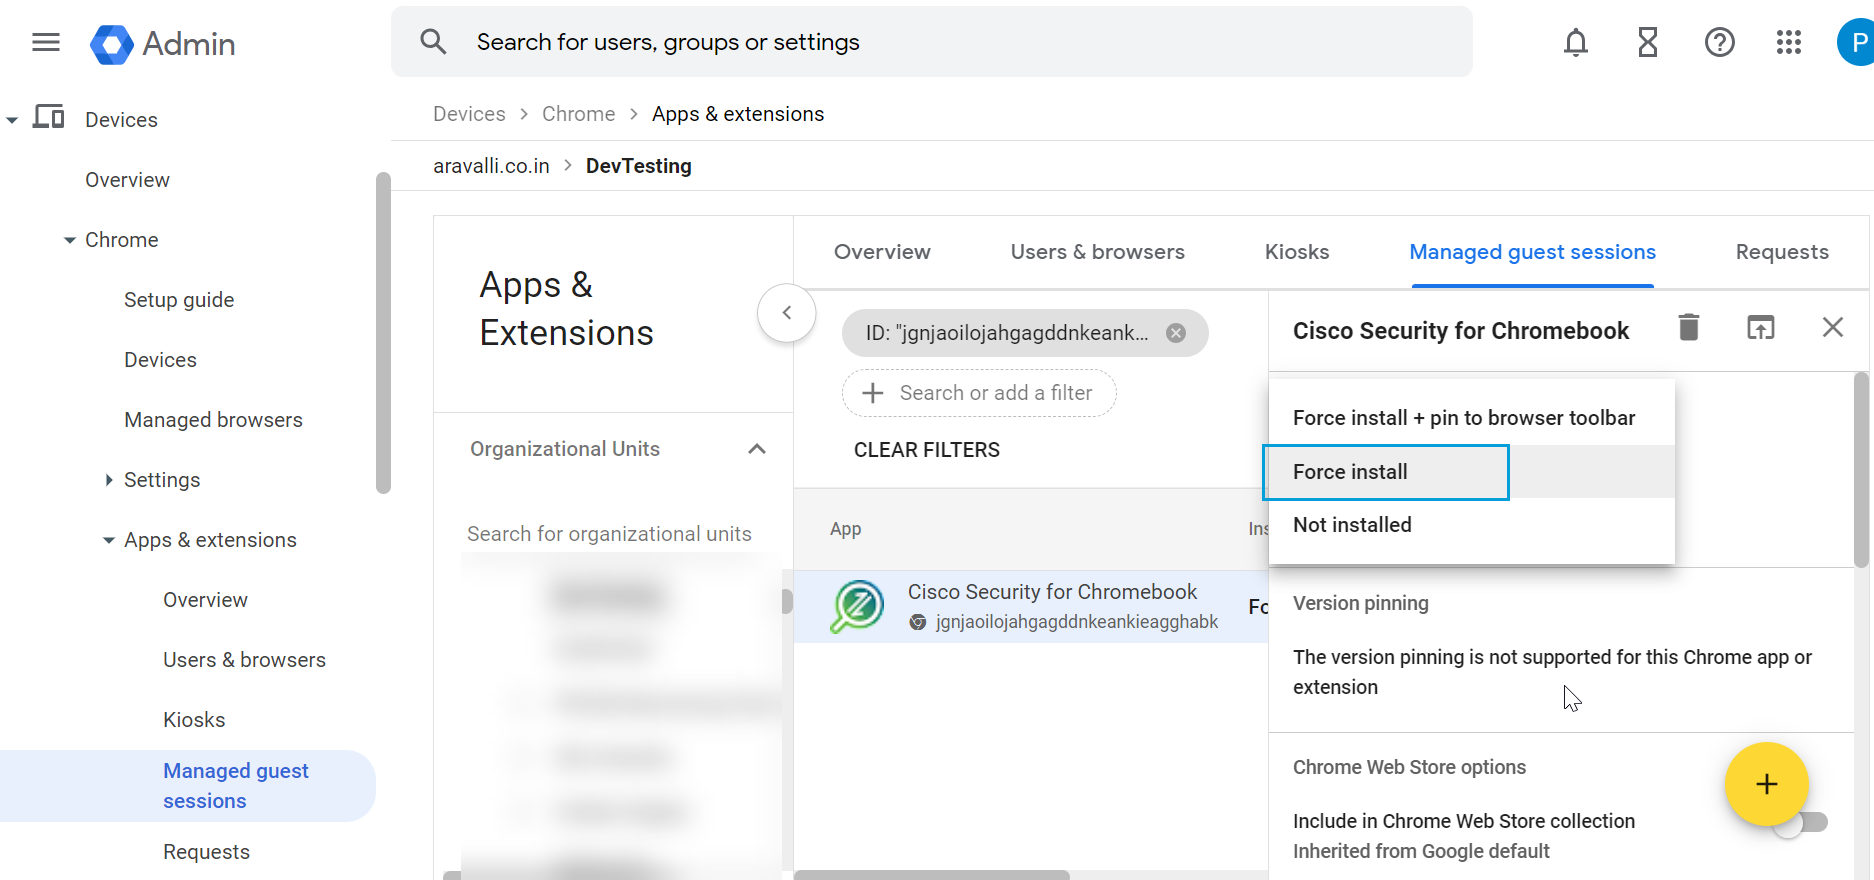The width and height of the screenshot is (1874, 880).
Task: Open the account avatar P
Action: (x=1856, y=42)
